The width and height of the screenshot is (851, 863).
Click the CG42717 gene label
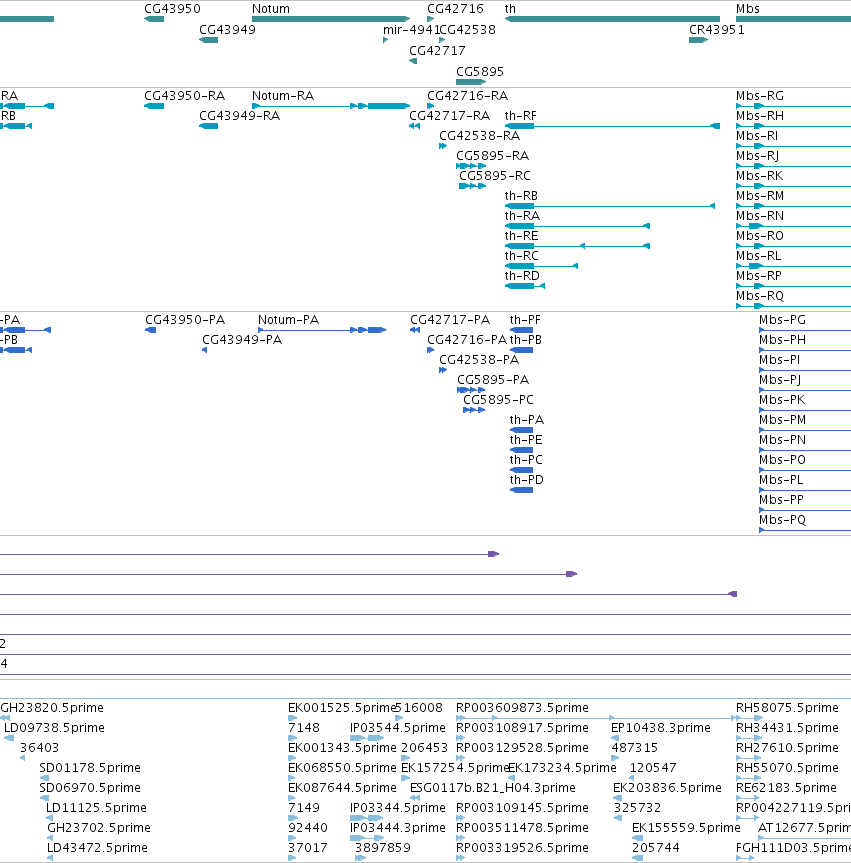click(437, 51)
